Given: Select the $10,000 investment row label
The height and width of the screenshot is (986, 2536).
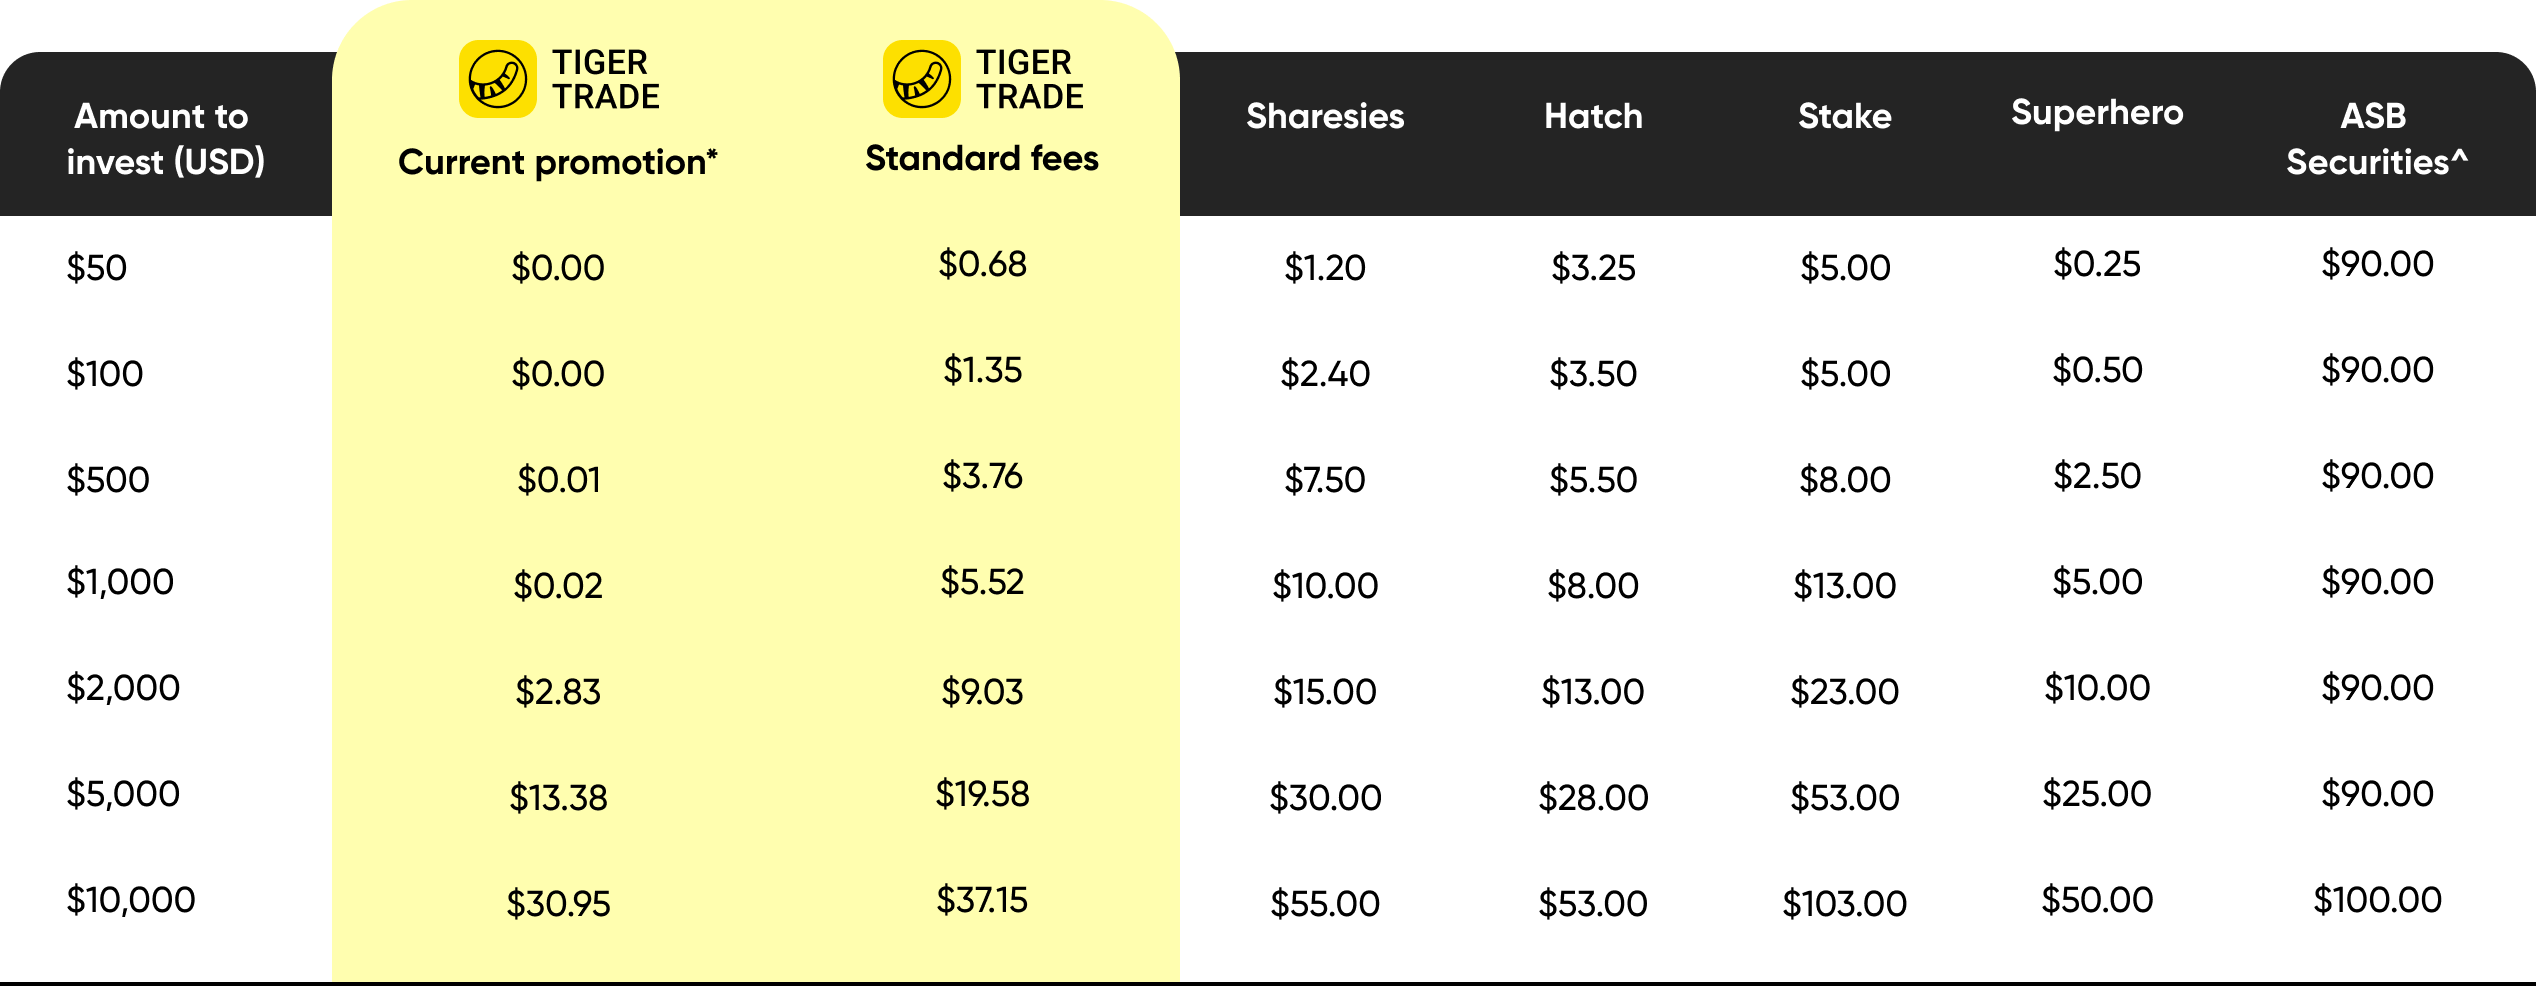Looking at the screenshot, I should coord(131,900).
